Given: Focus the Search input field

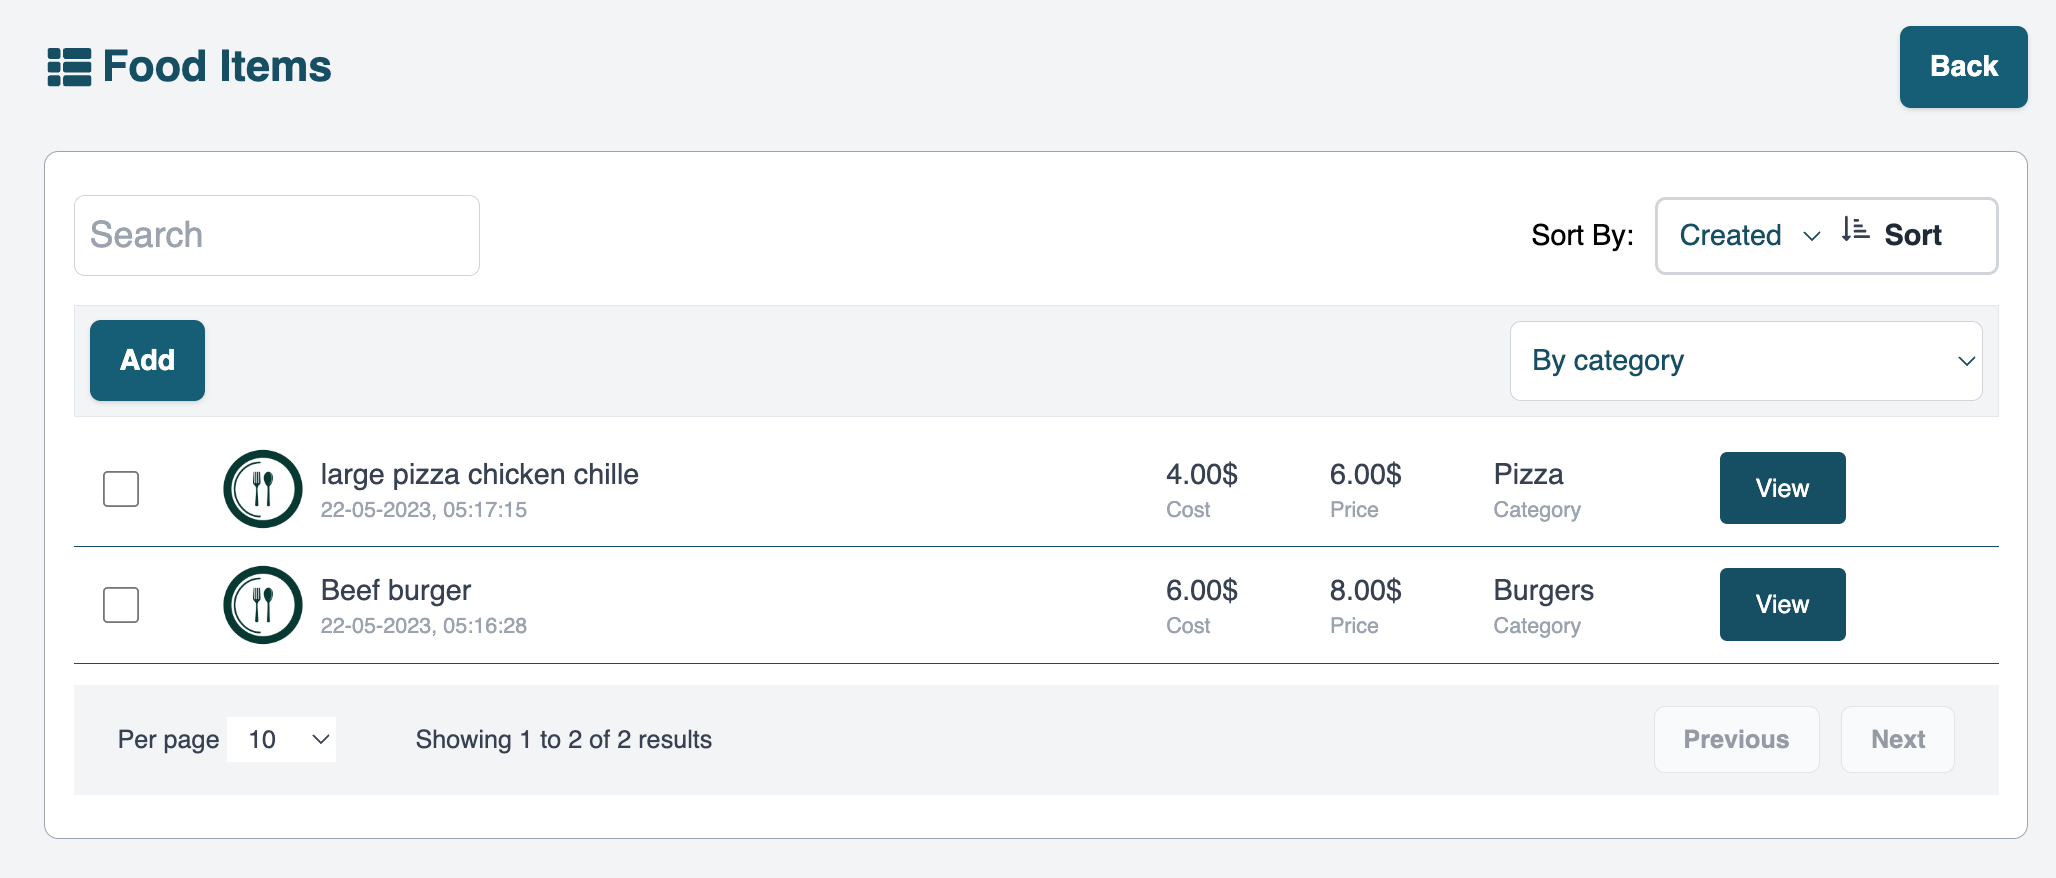Looking at the screenshot, I should (277, 236).
